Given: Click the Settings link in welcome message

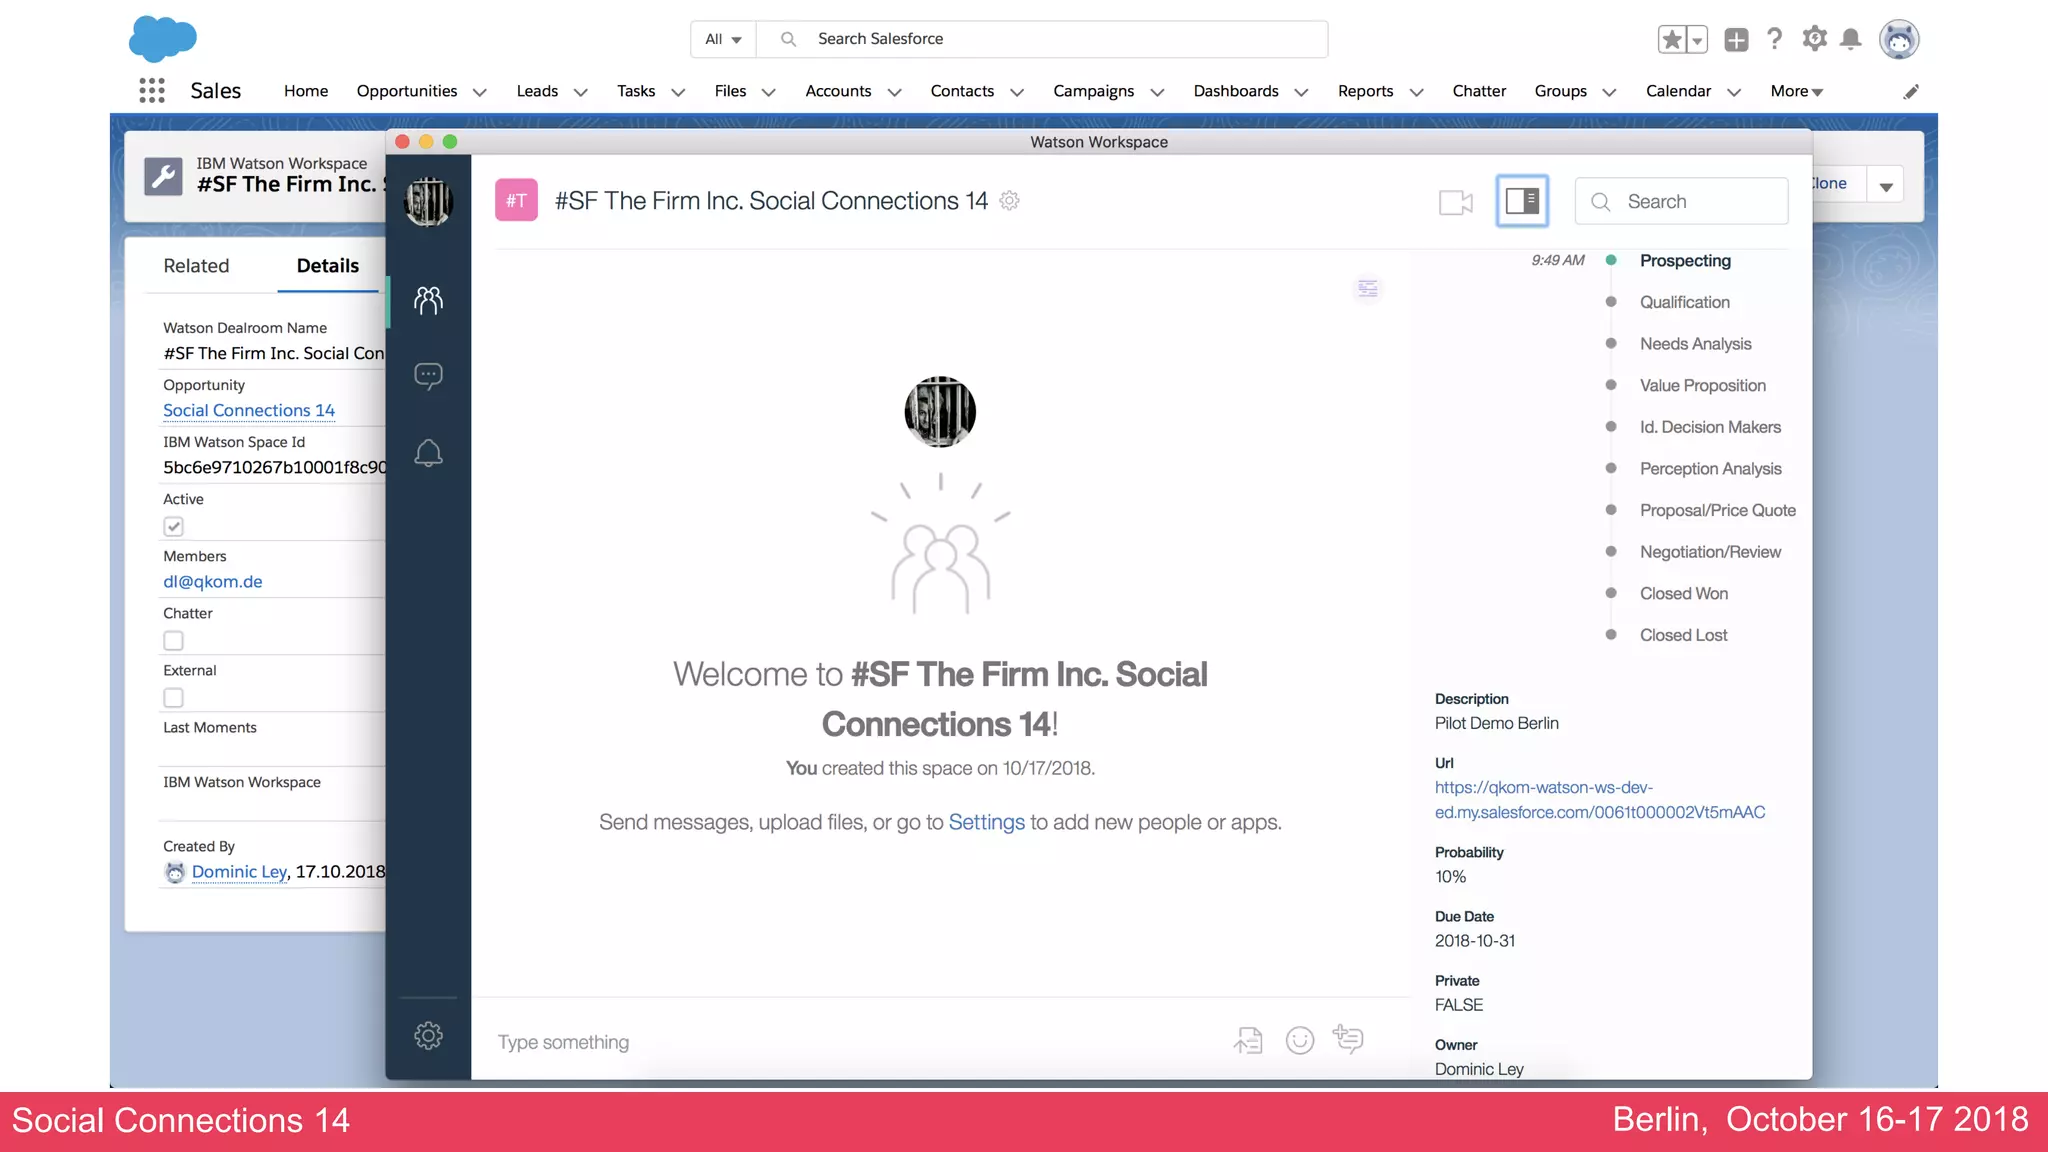Looking at the screenshot, I should click(x=987, y=822).
